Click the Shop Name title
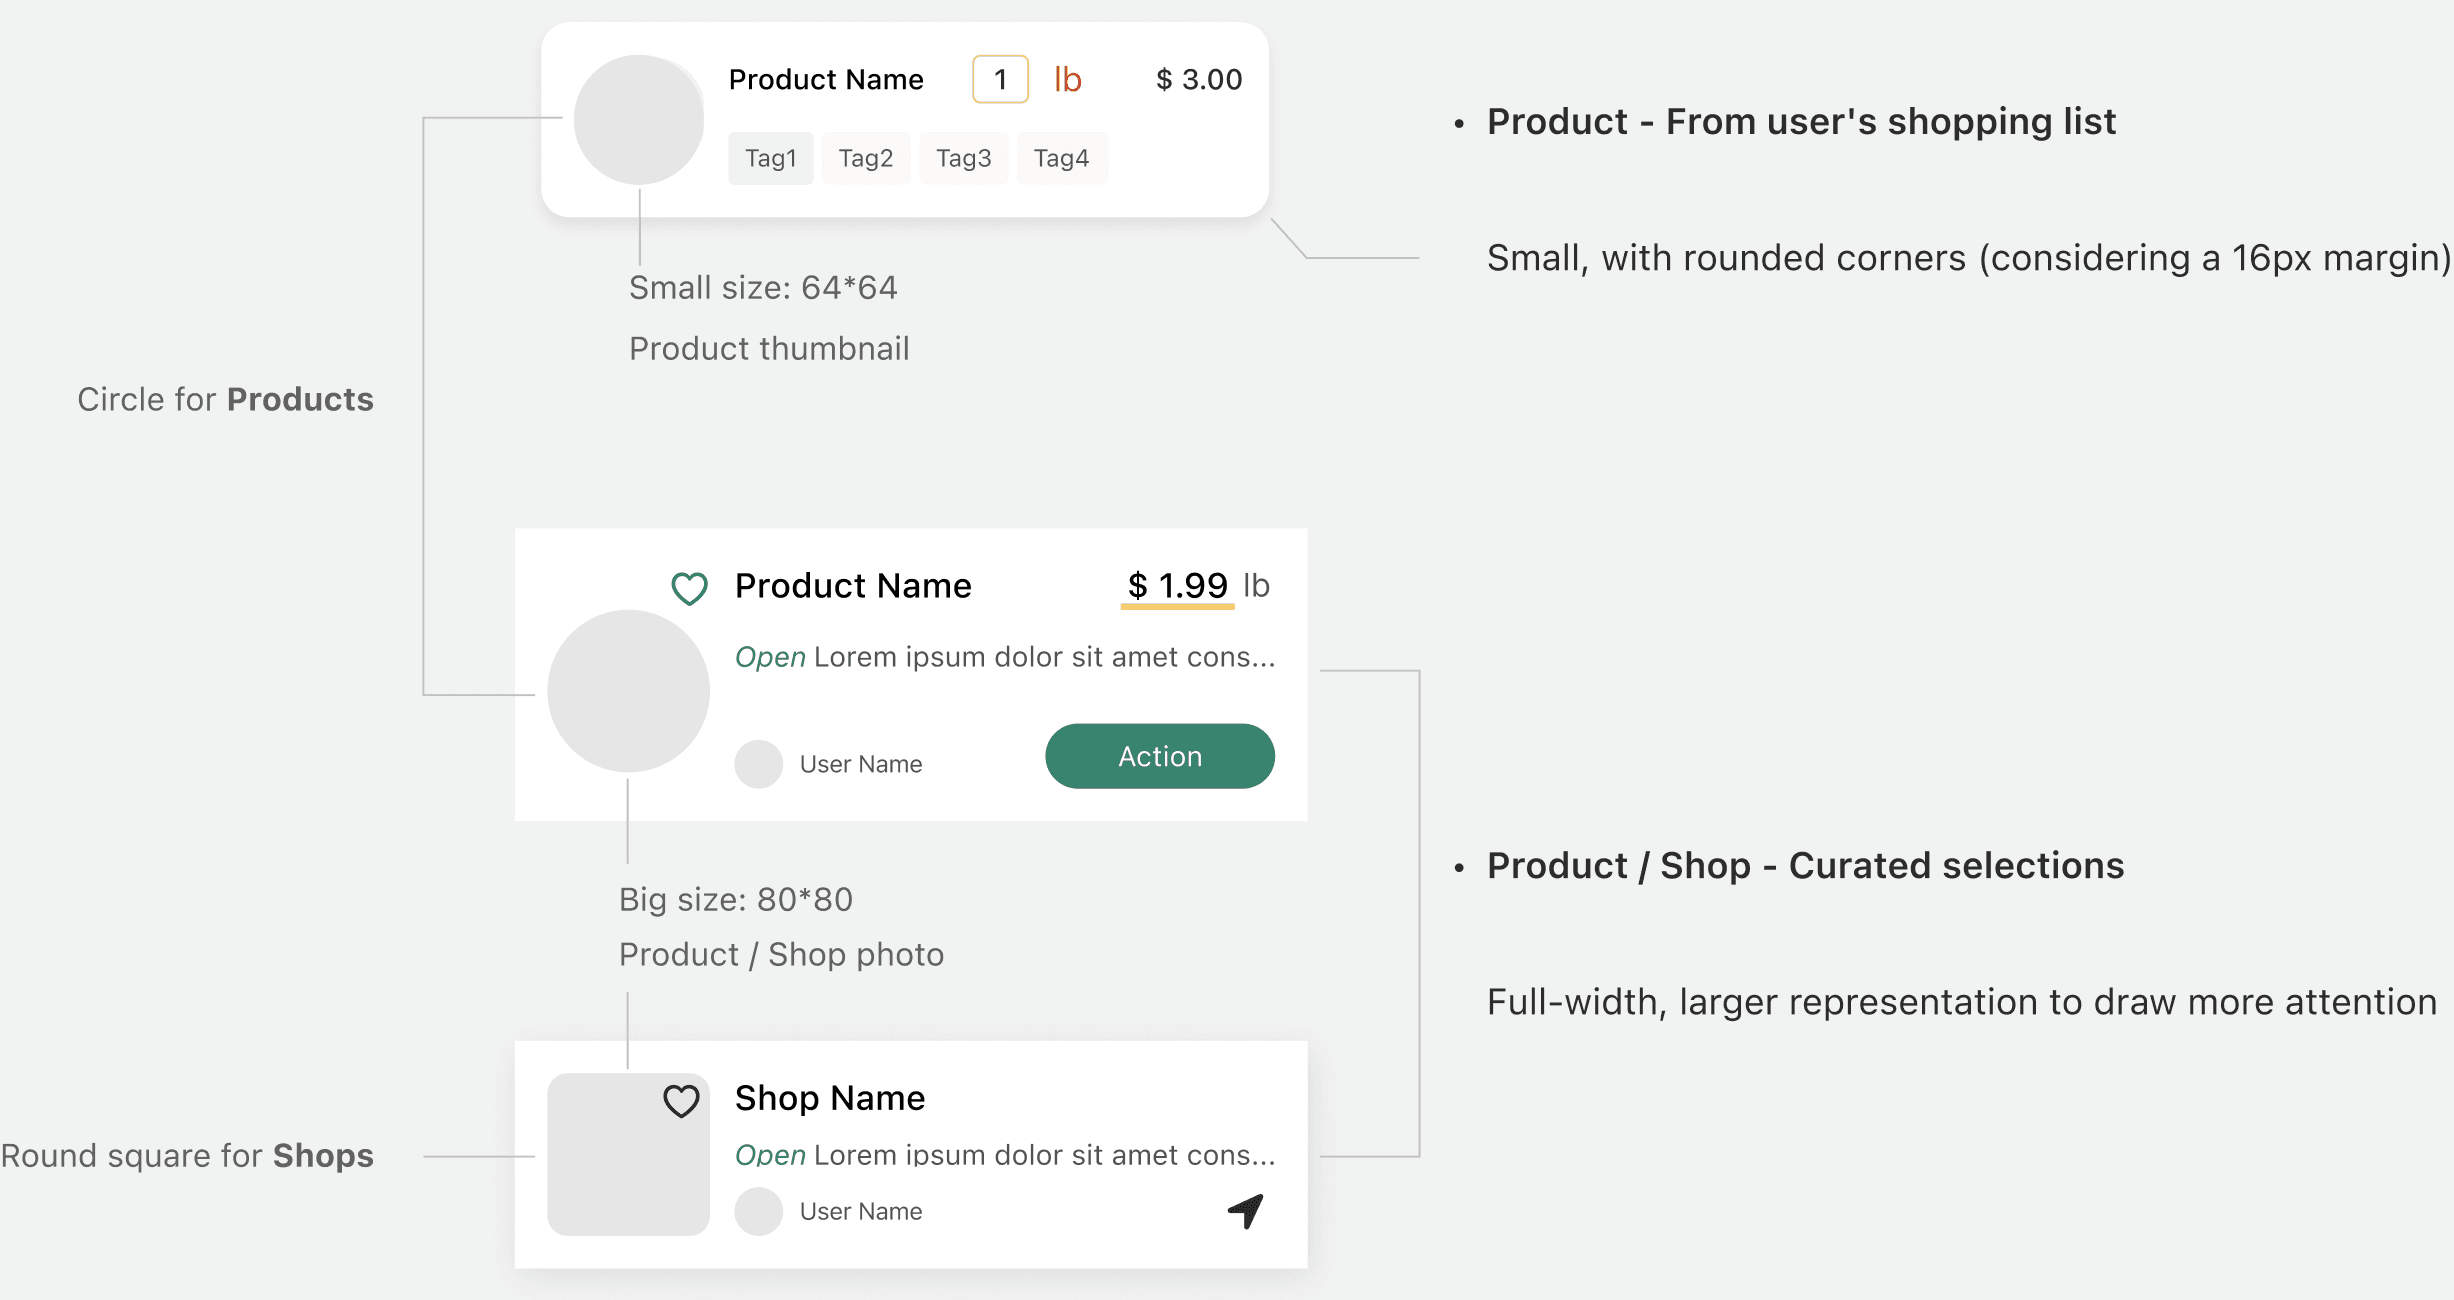This screenshot has width=2454, height=1300. (x=829, y=1098)
